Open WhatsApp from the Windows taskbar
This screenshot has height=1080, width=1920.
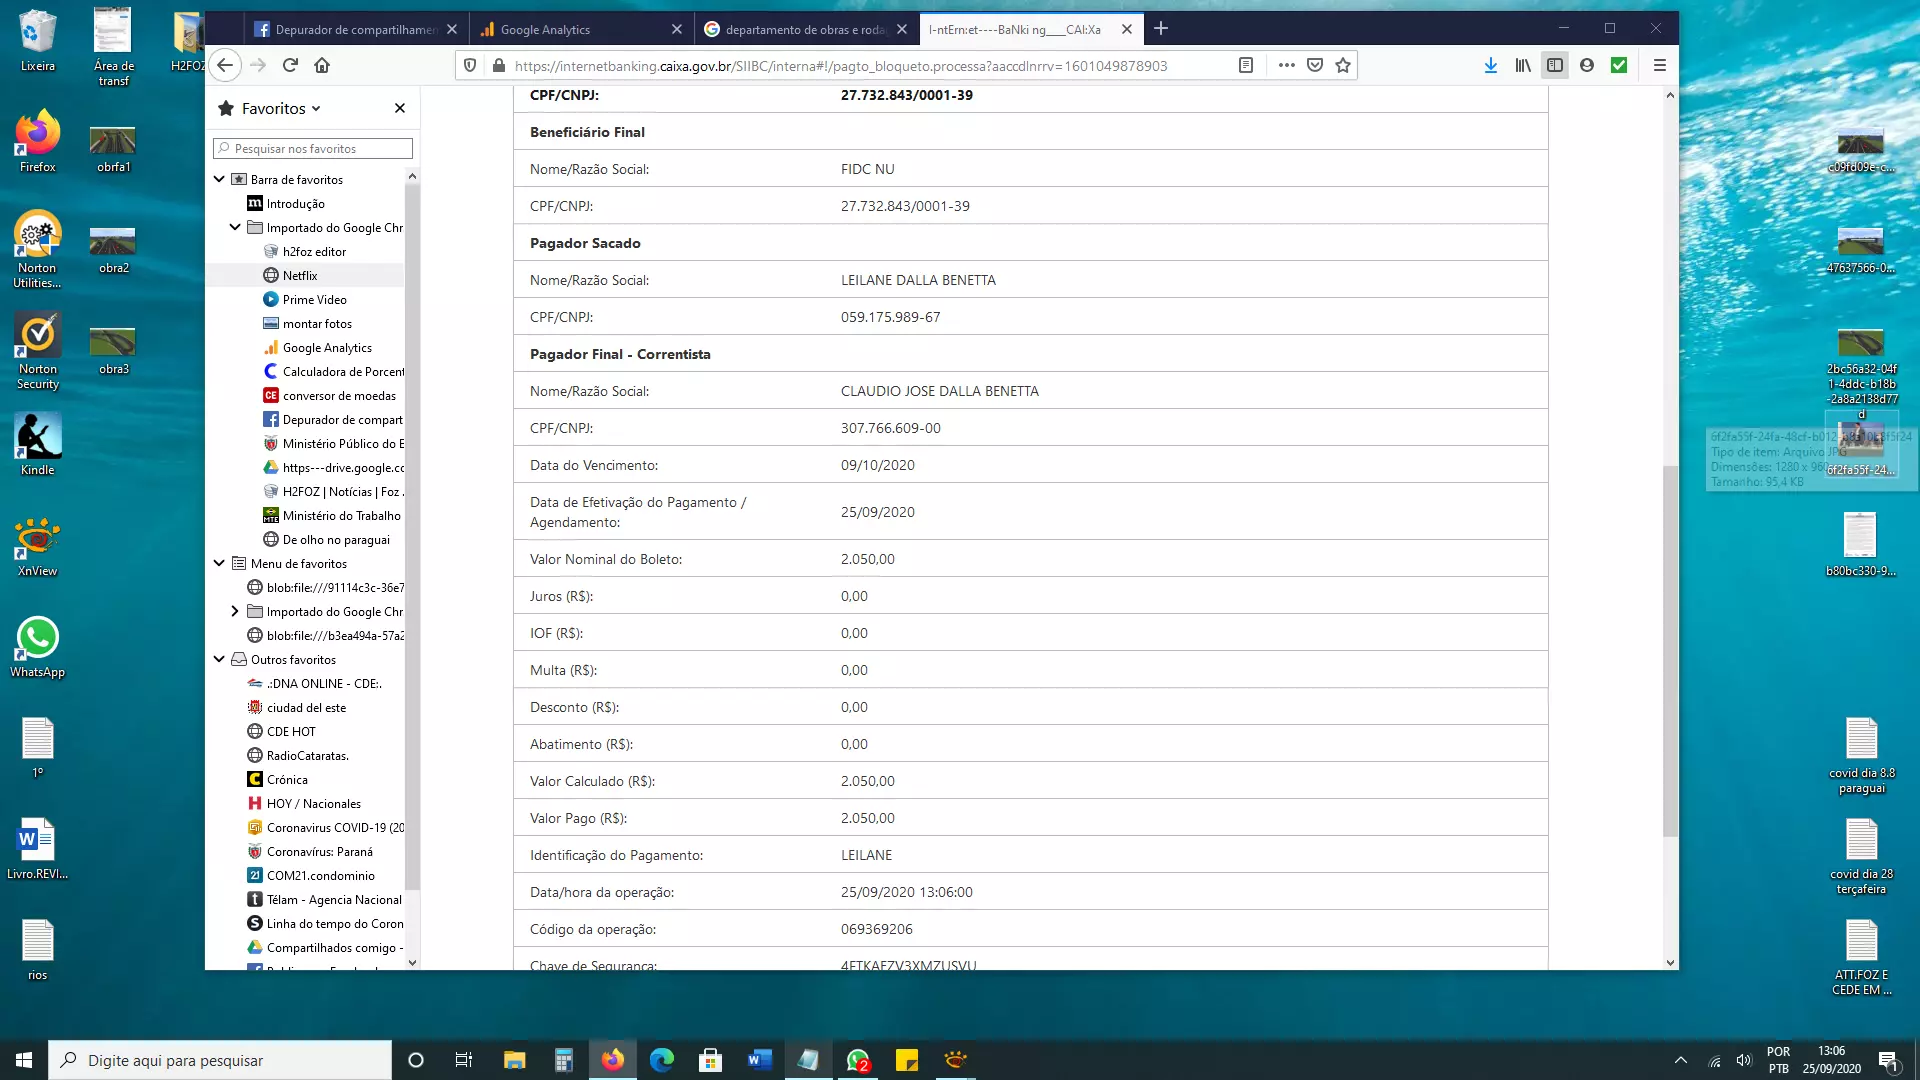pyautogui.click(x=858, y=1060)
